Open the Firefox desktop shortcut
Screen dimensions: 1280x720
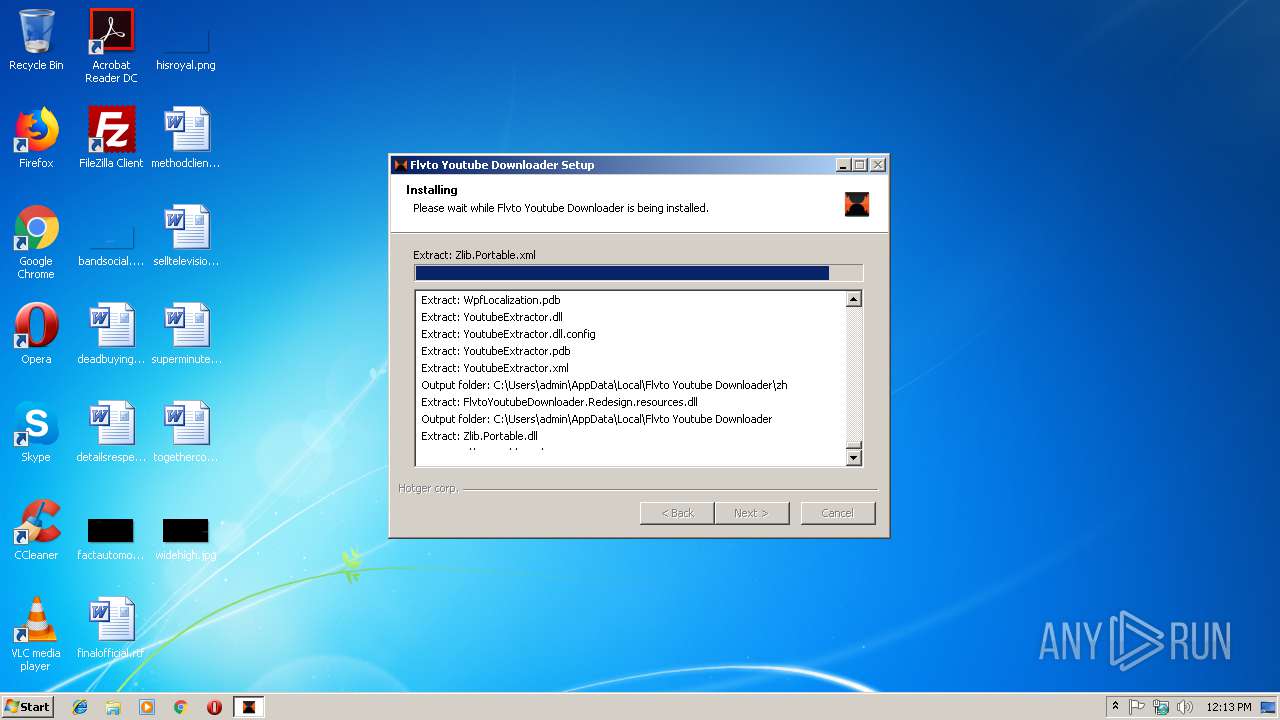click(x=36, y=138)
